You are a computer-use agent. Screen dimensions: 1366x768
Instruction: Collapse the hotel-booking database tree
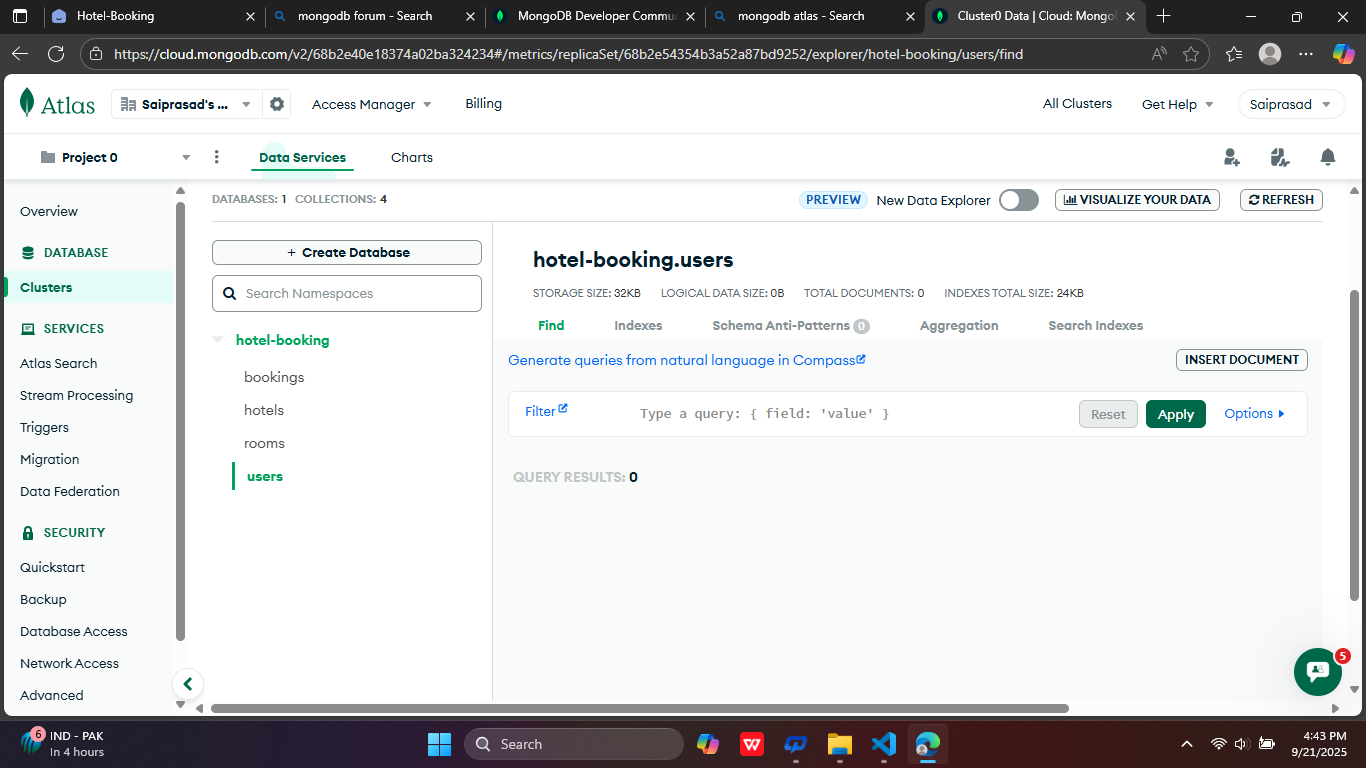point(218,340)
